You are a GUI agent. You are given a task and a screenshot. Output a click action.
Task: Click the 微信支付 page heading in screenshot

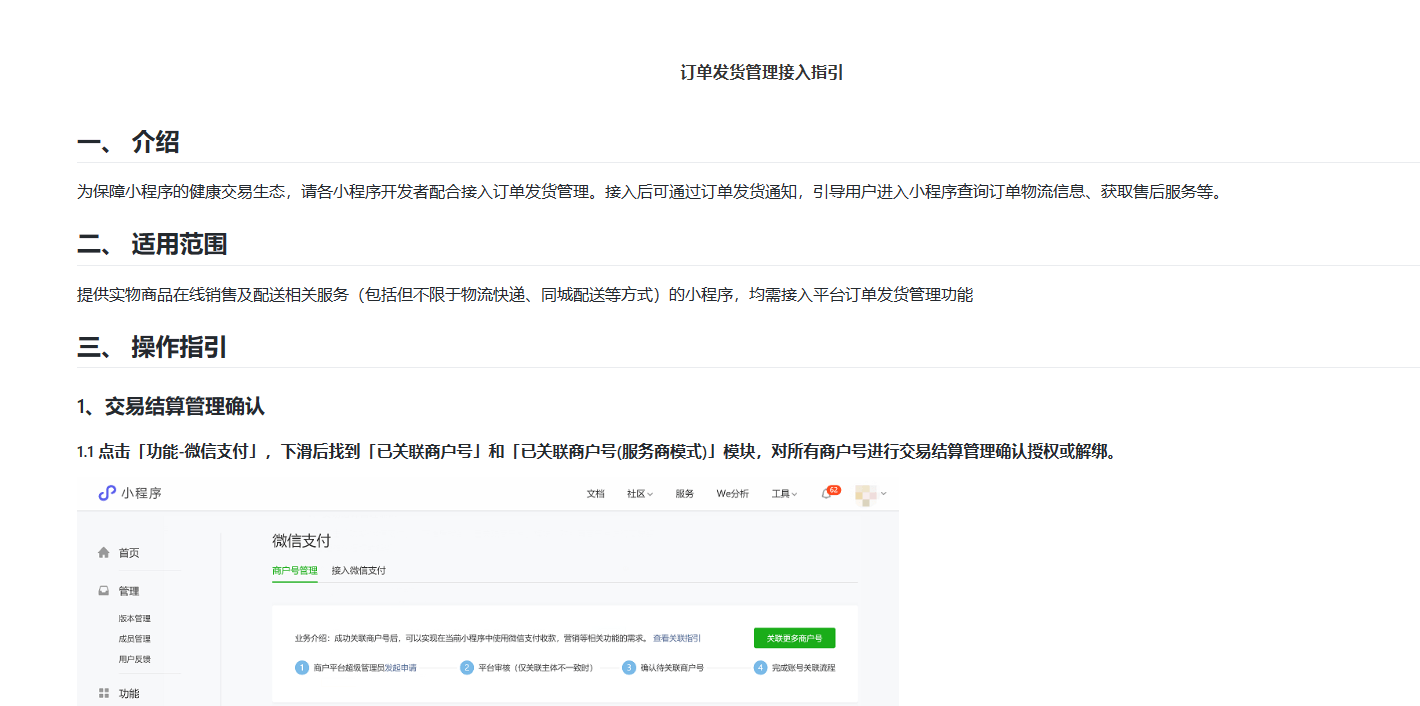pyautogui.click(x=301, y=541)
